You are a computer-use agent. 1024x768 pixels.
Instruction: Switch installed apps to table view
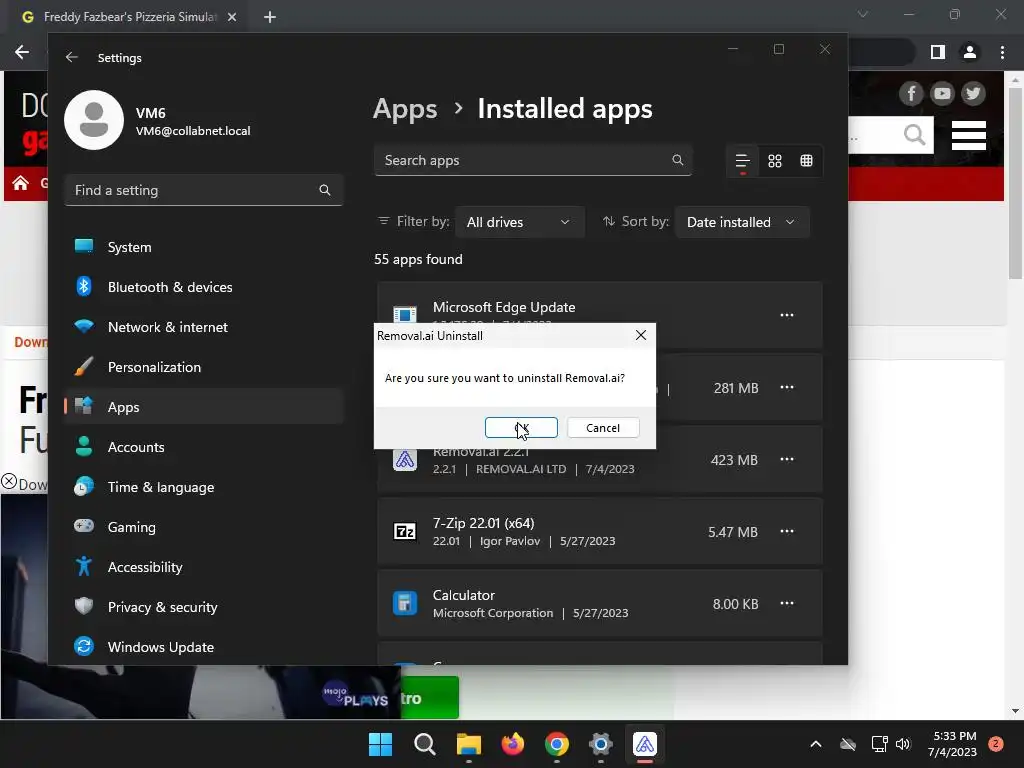[807, 161]
